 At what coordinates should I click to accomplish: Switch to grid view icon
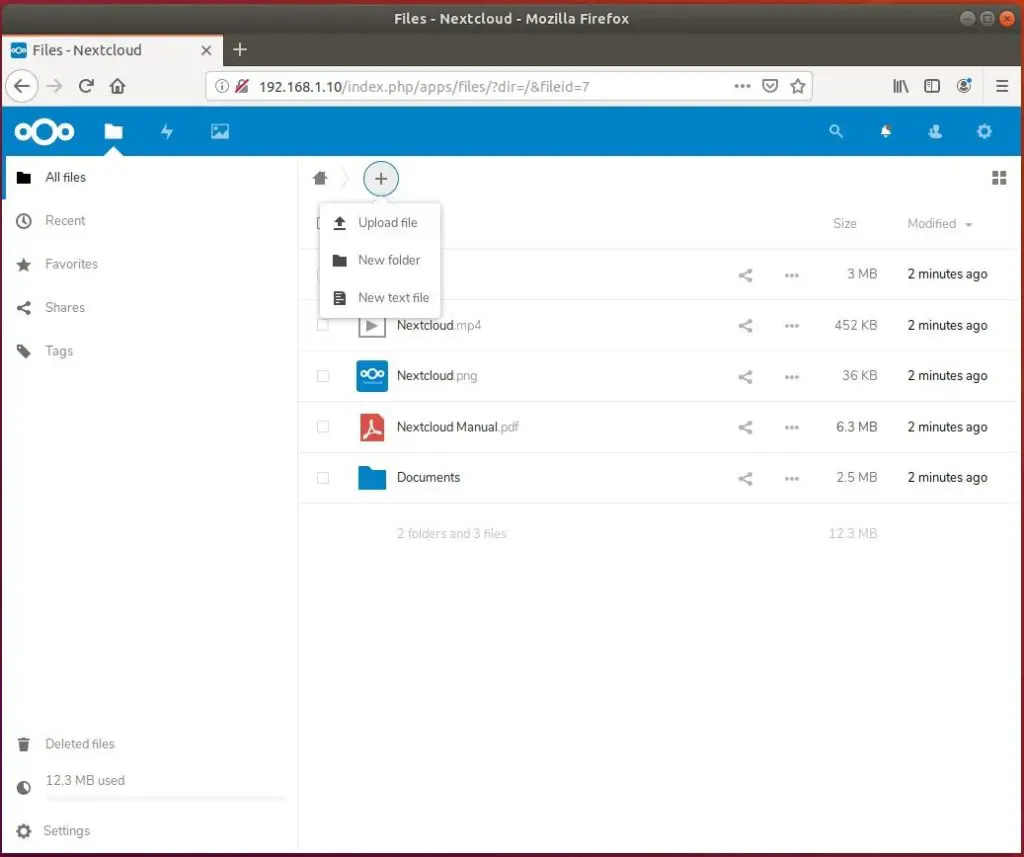coord(999,178)
